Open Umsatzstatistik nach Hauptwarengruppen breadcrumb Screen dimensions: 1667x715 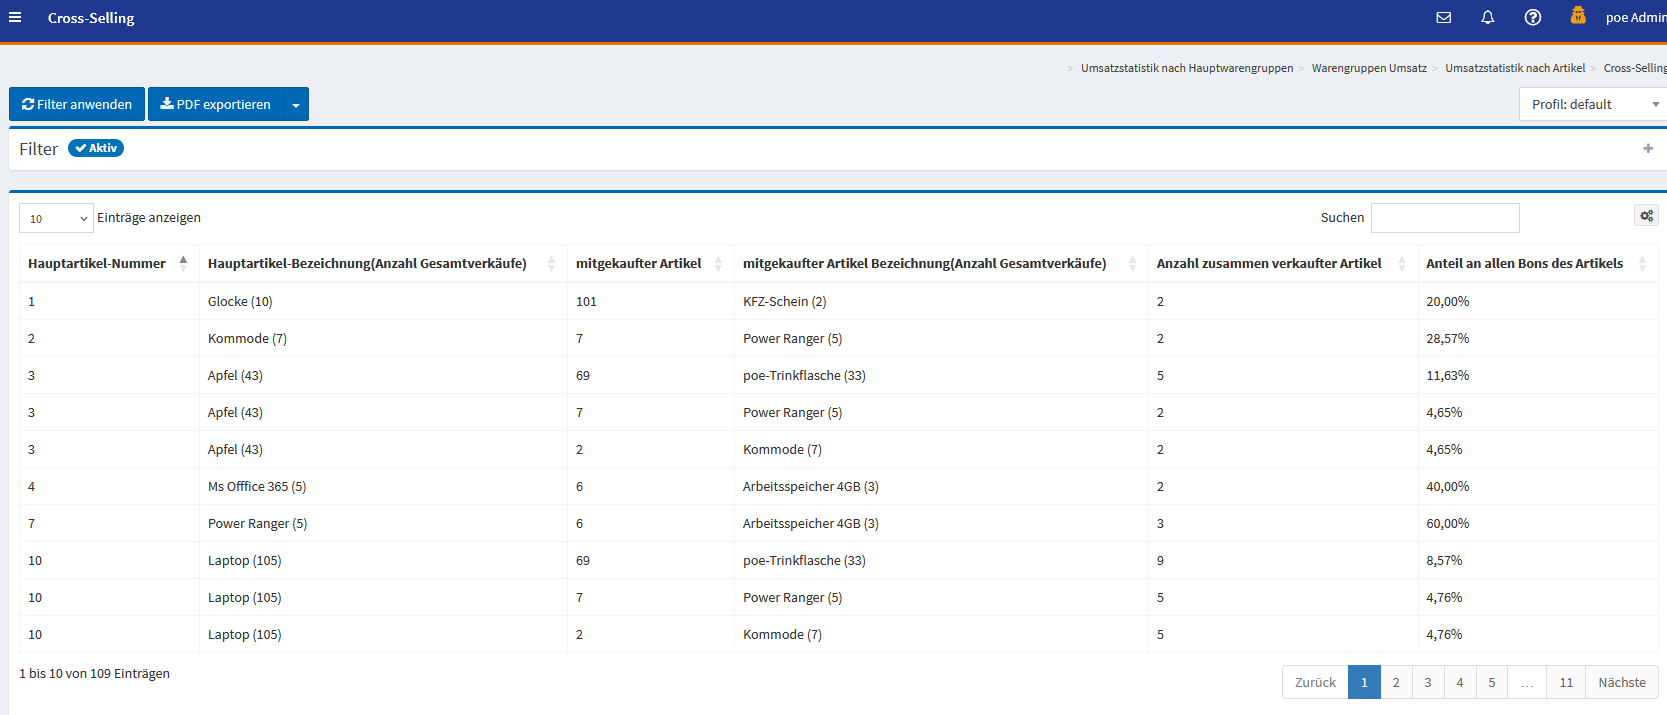point(1186,68)
